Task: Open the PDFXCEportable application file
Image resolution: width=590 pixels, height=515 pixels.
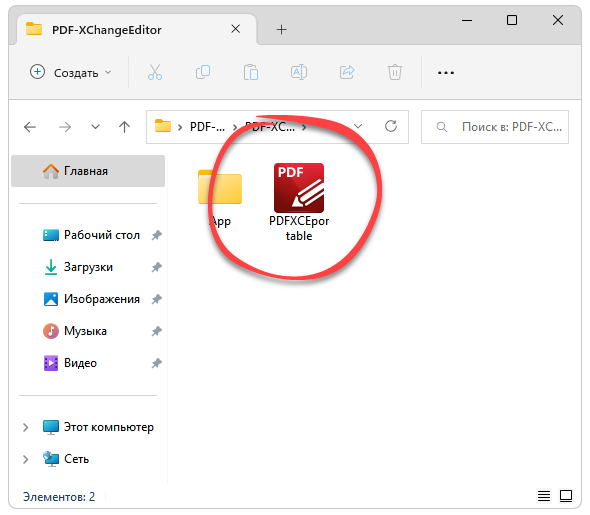Action: pos(299,202)
